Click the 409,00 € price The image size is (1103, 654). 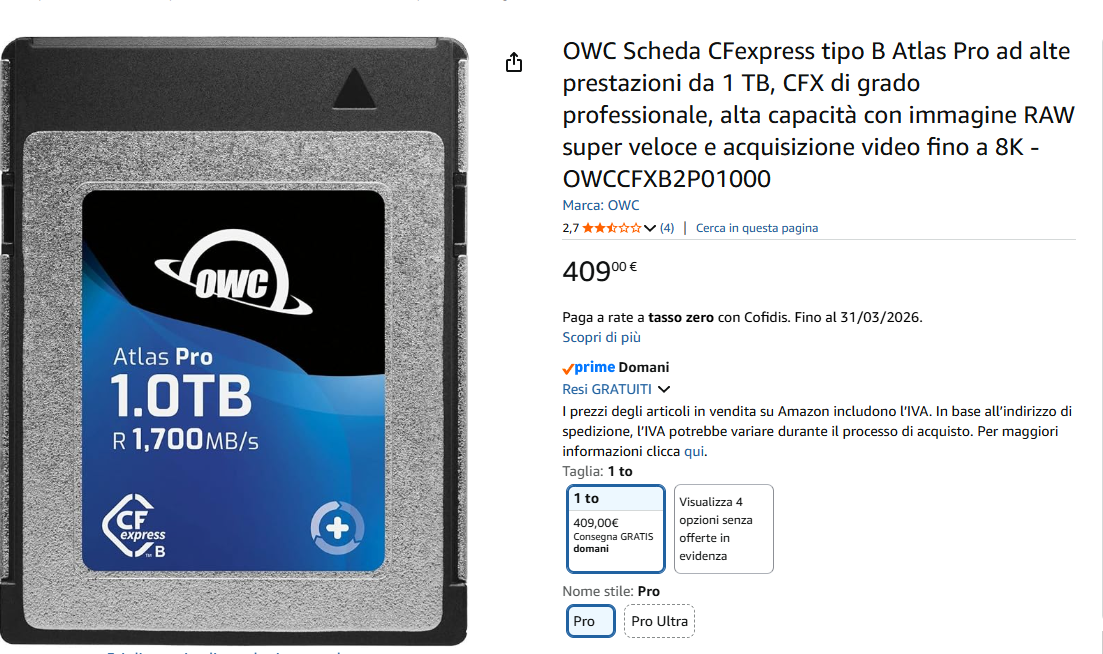(x=599, y=271)
